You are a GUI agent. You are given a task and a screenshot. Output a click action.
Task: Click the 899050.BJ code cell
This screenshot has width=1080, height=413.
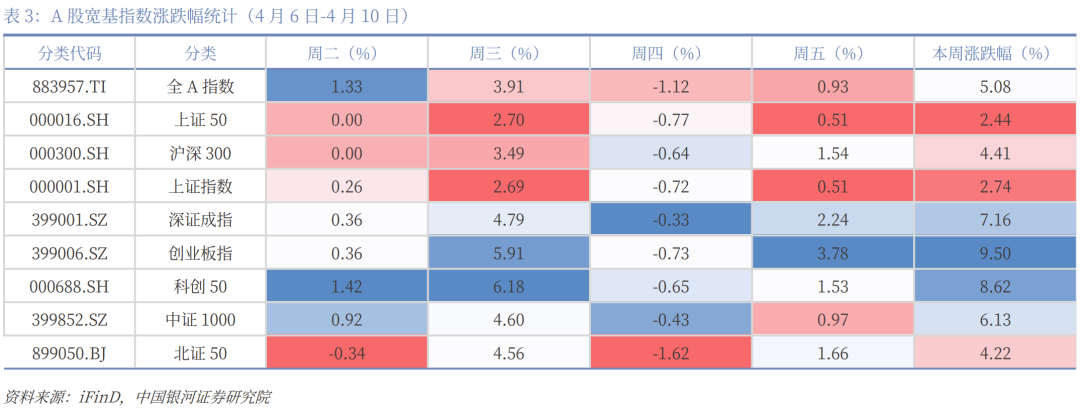[70, 354]
